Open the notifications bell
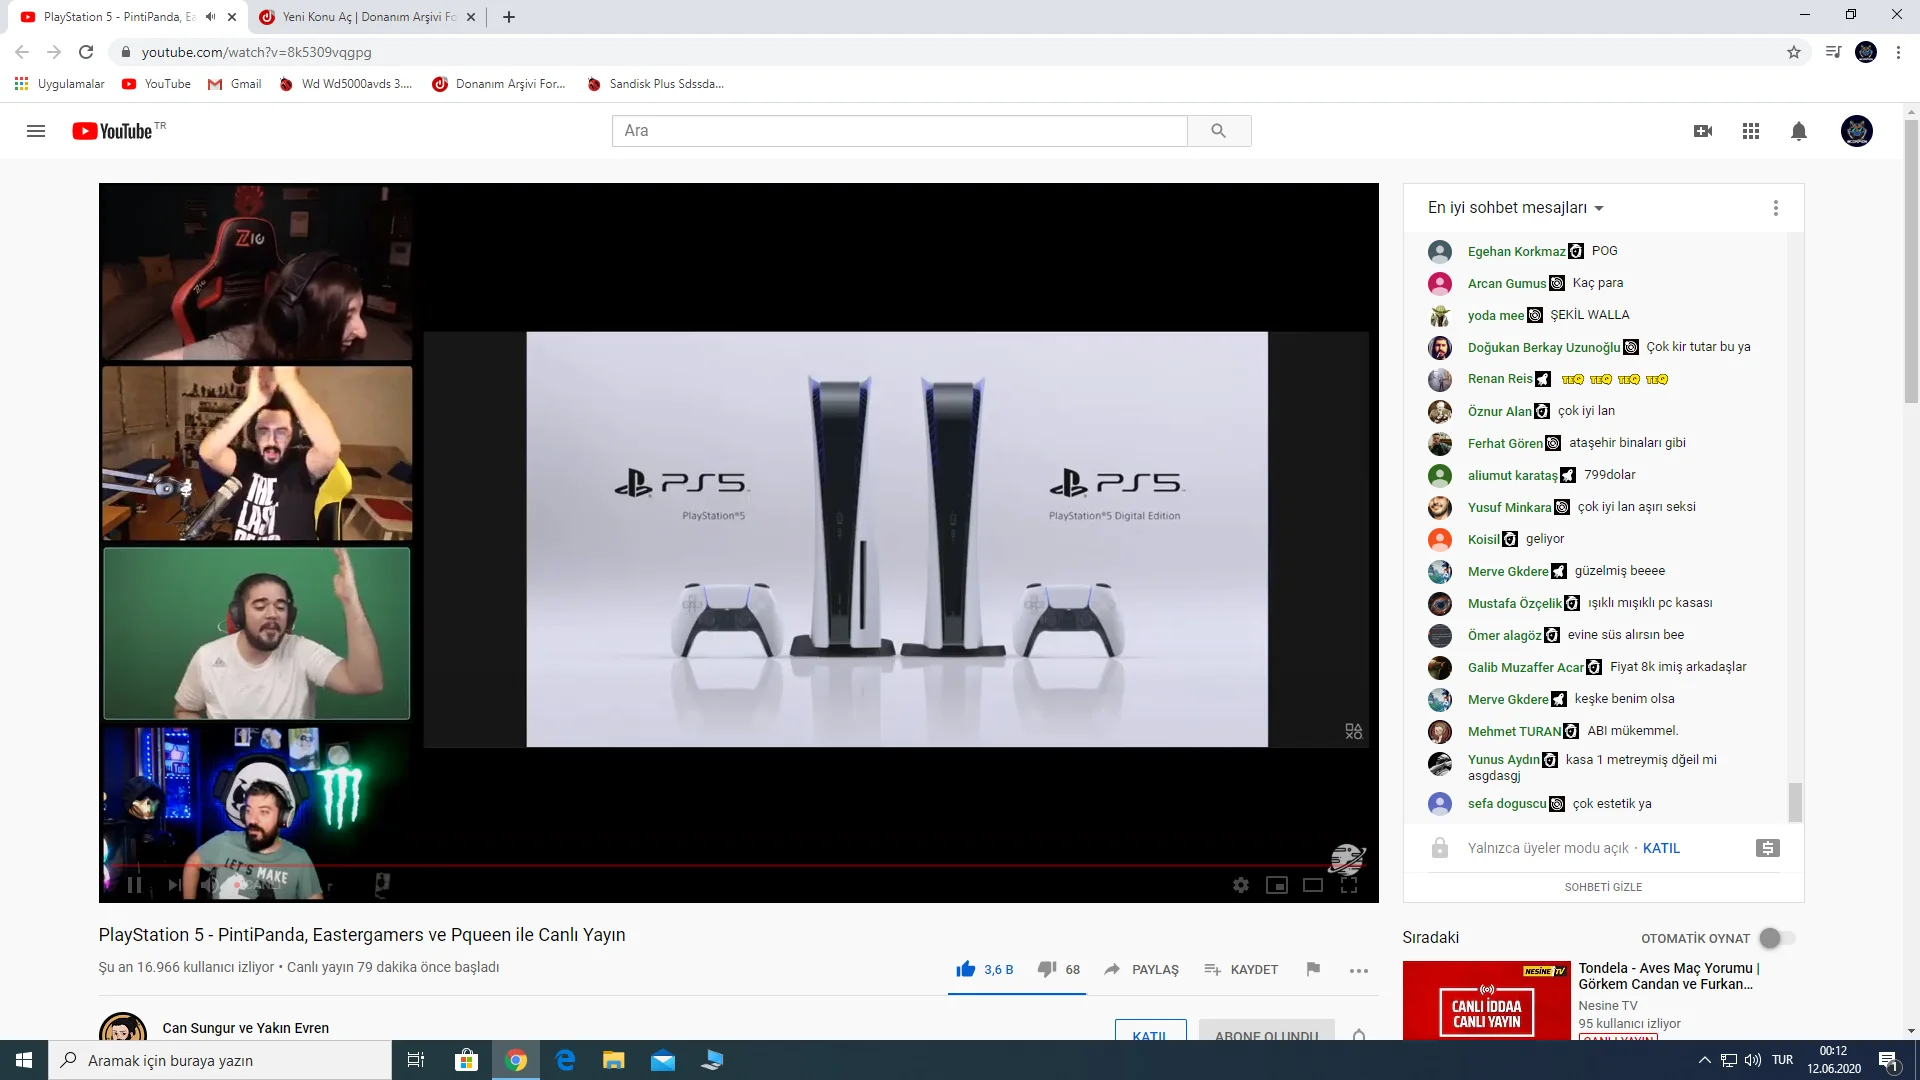Screen dimensions: 1920x1080 [x=1799, y=131]
